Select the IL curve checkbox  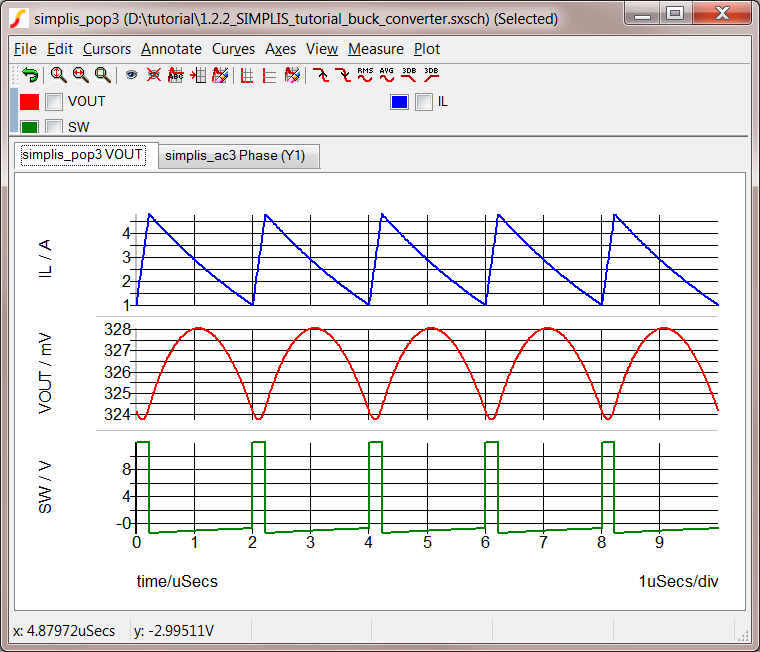424,101
